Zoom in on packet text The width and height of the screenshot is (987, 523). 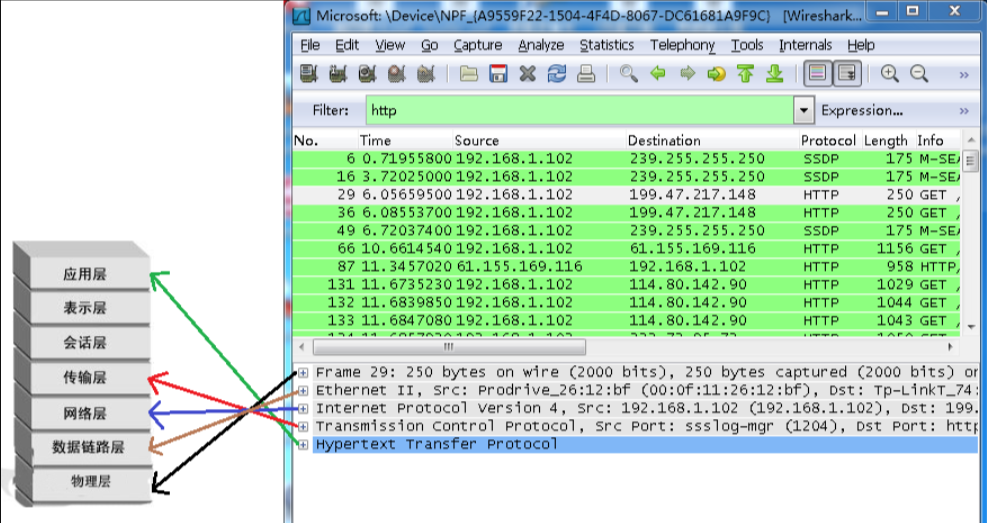click(889, 74)
